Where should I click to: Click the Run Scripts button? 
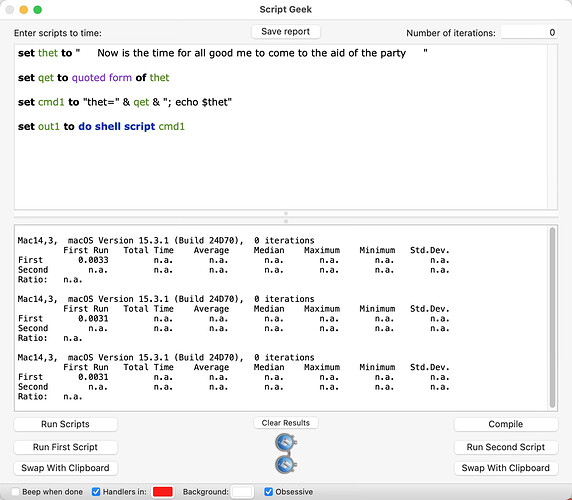pos(66,424)
